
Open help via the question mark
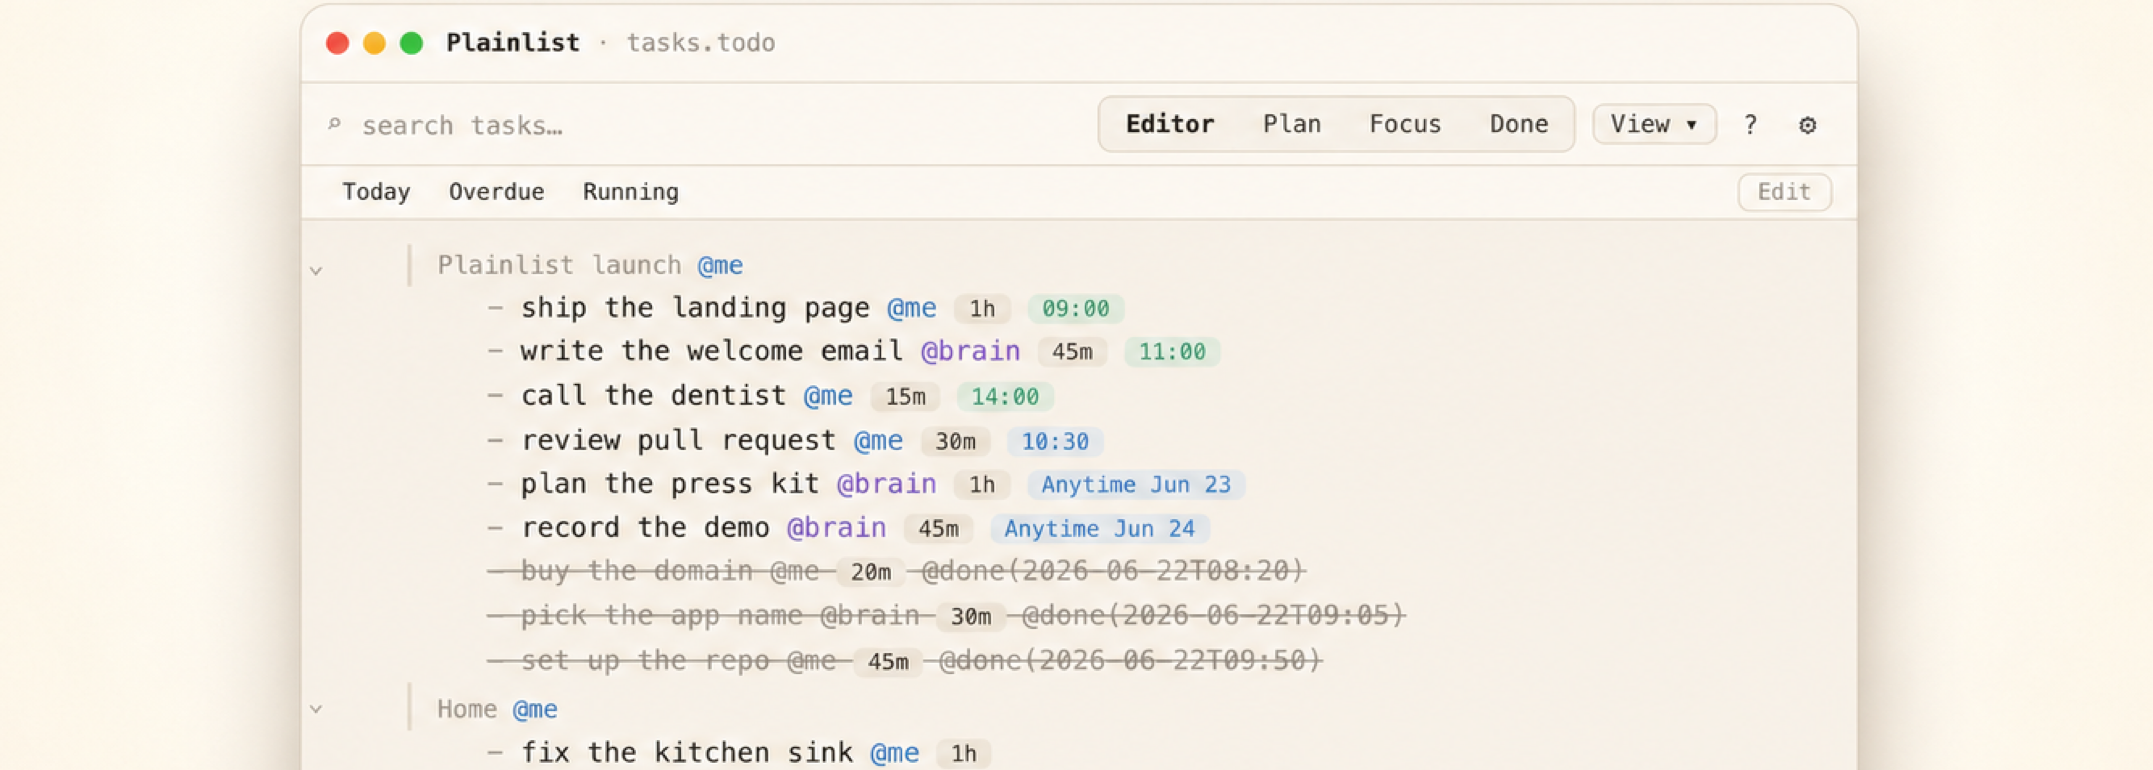point(1750,125)
